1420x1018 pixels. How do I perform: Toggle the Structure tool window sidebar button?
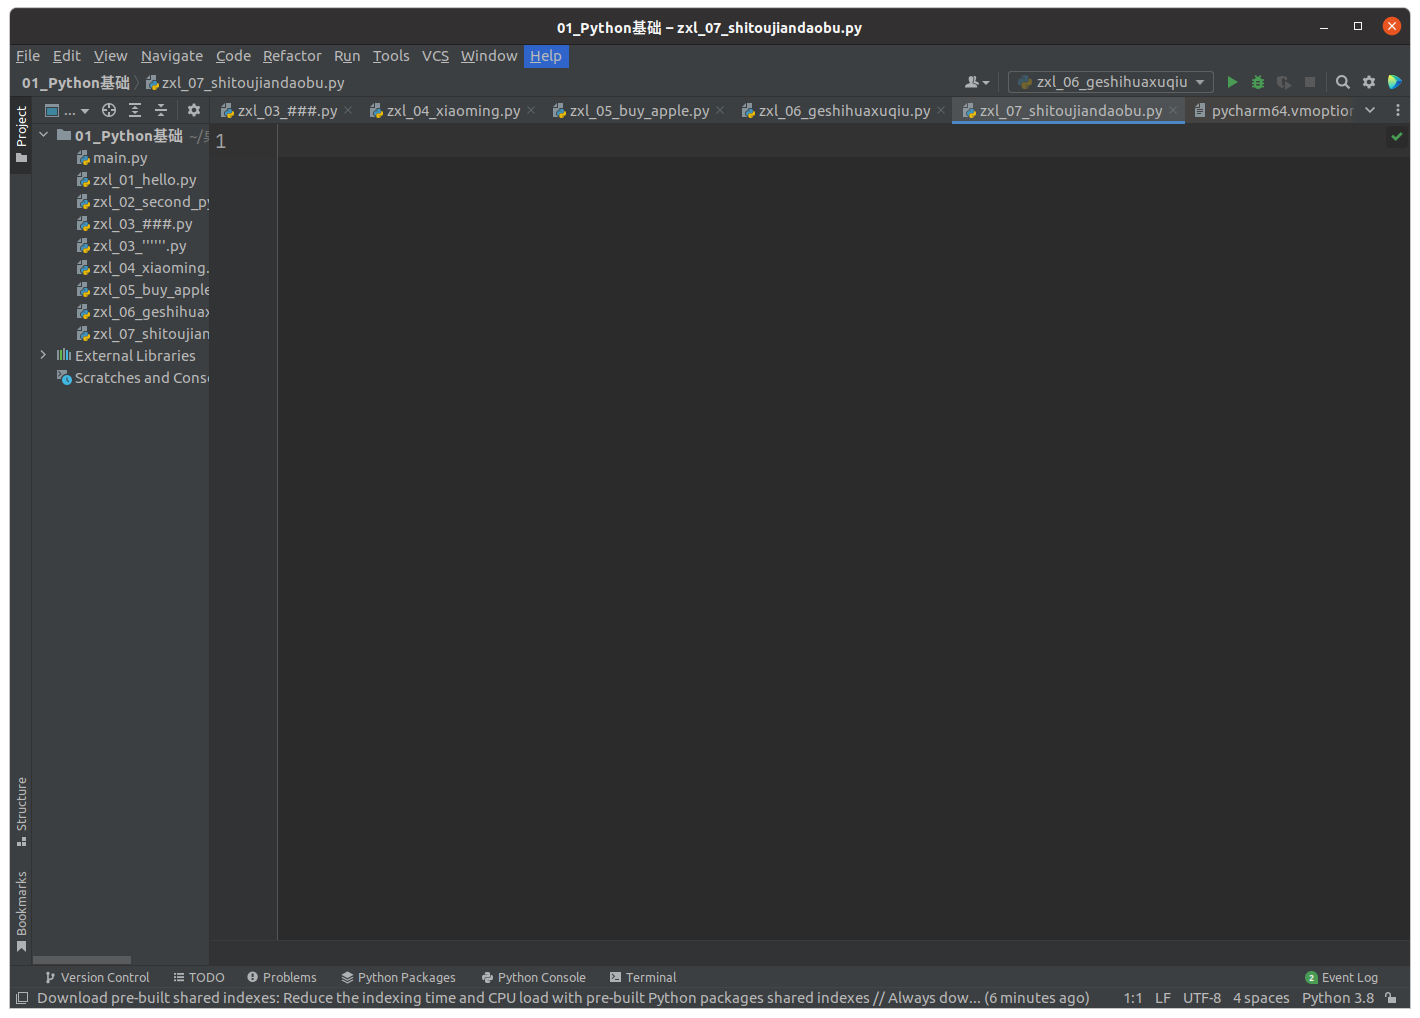[21, 811]
